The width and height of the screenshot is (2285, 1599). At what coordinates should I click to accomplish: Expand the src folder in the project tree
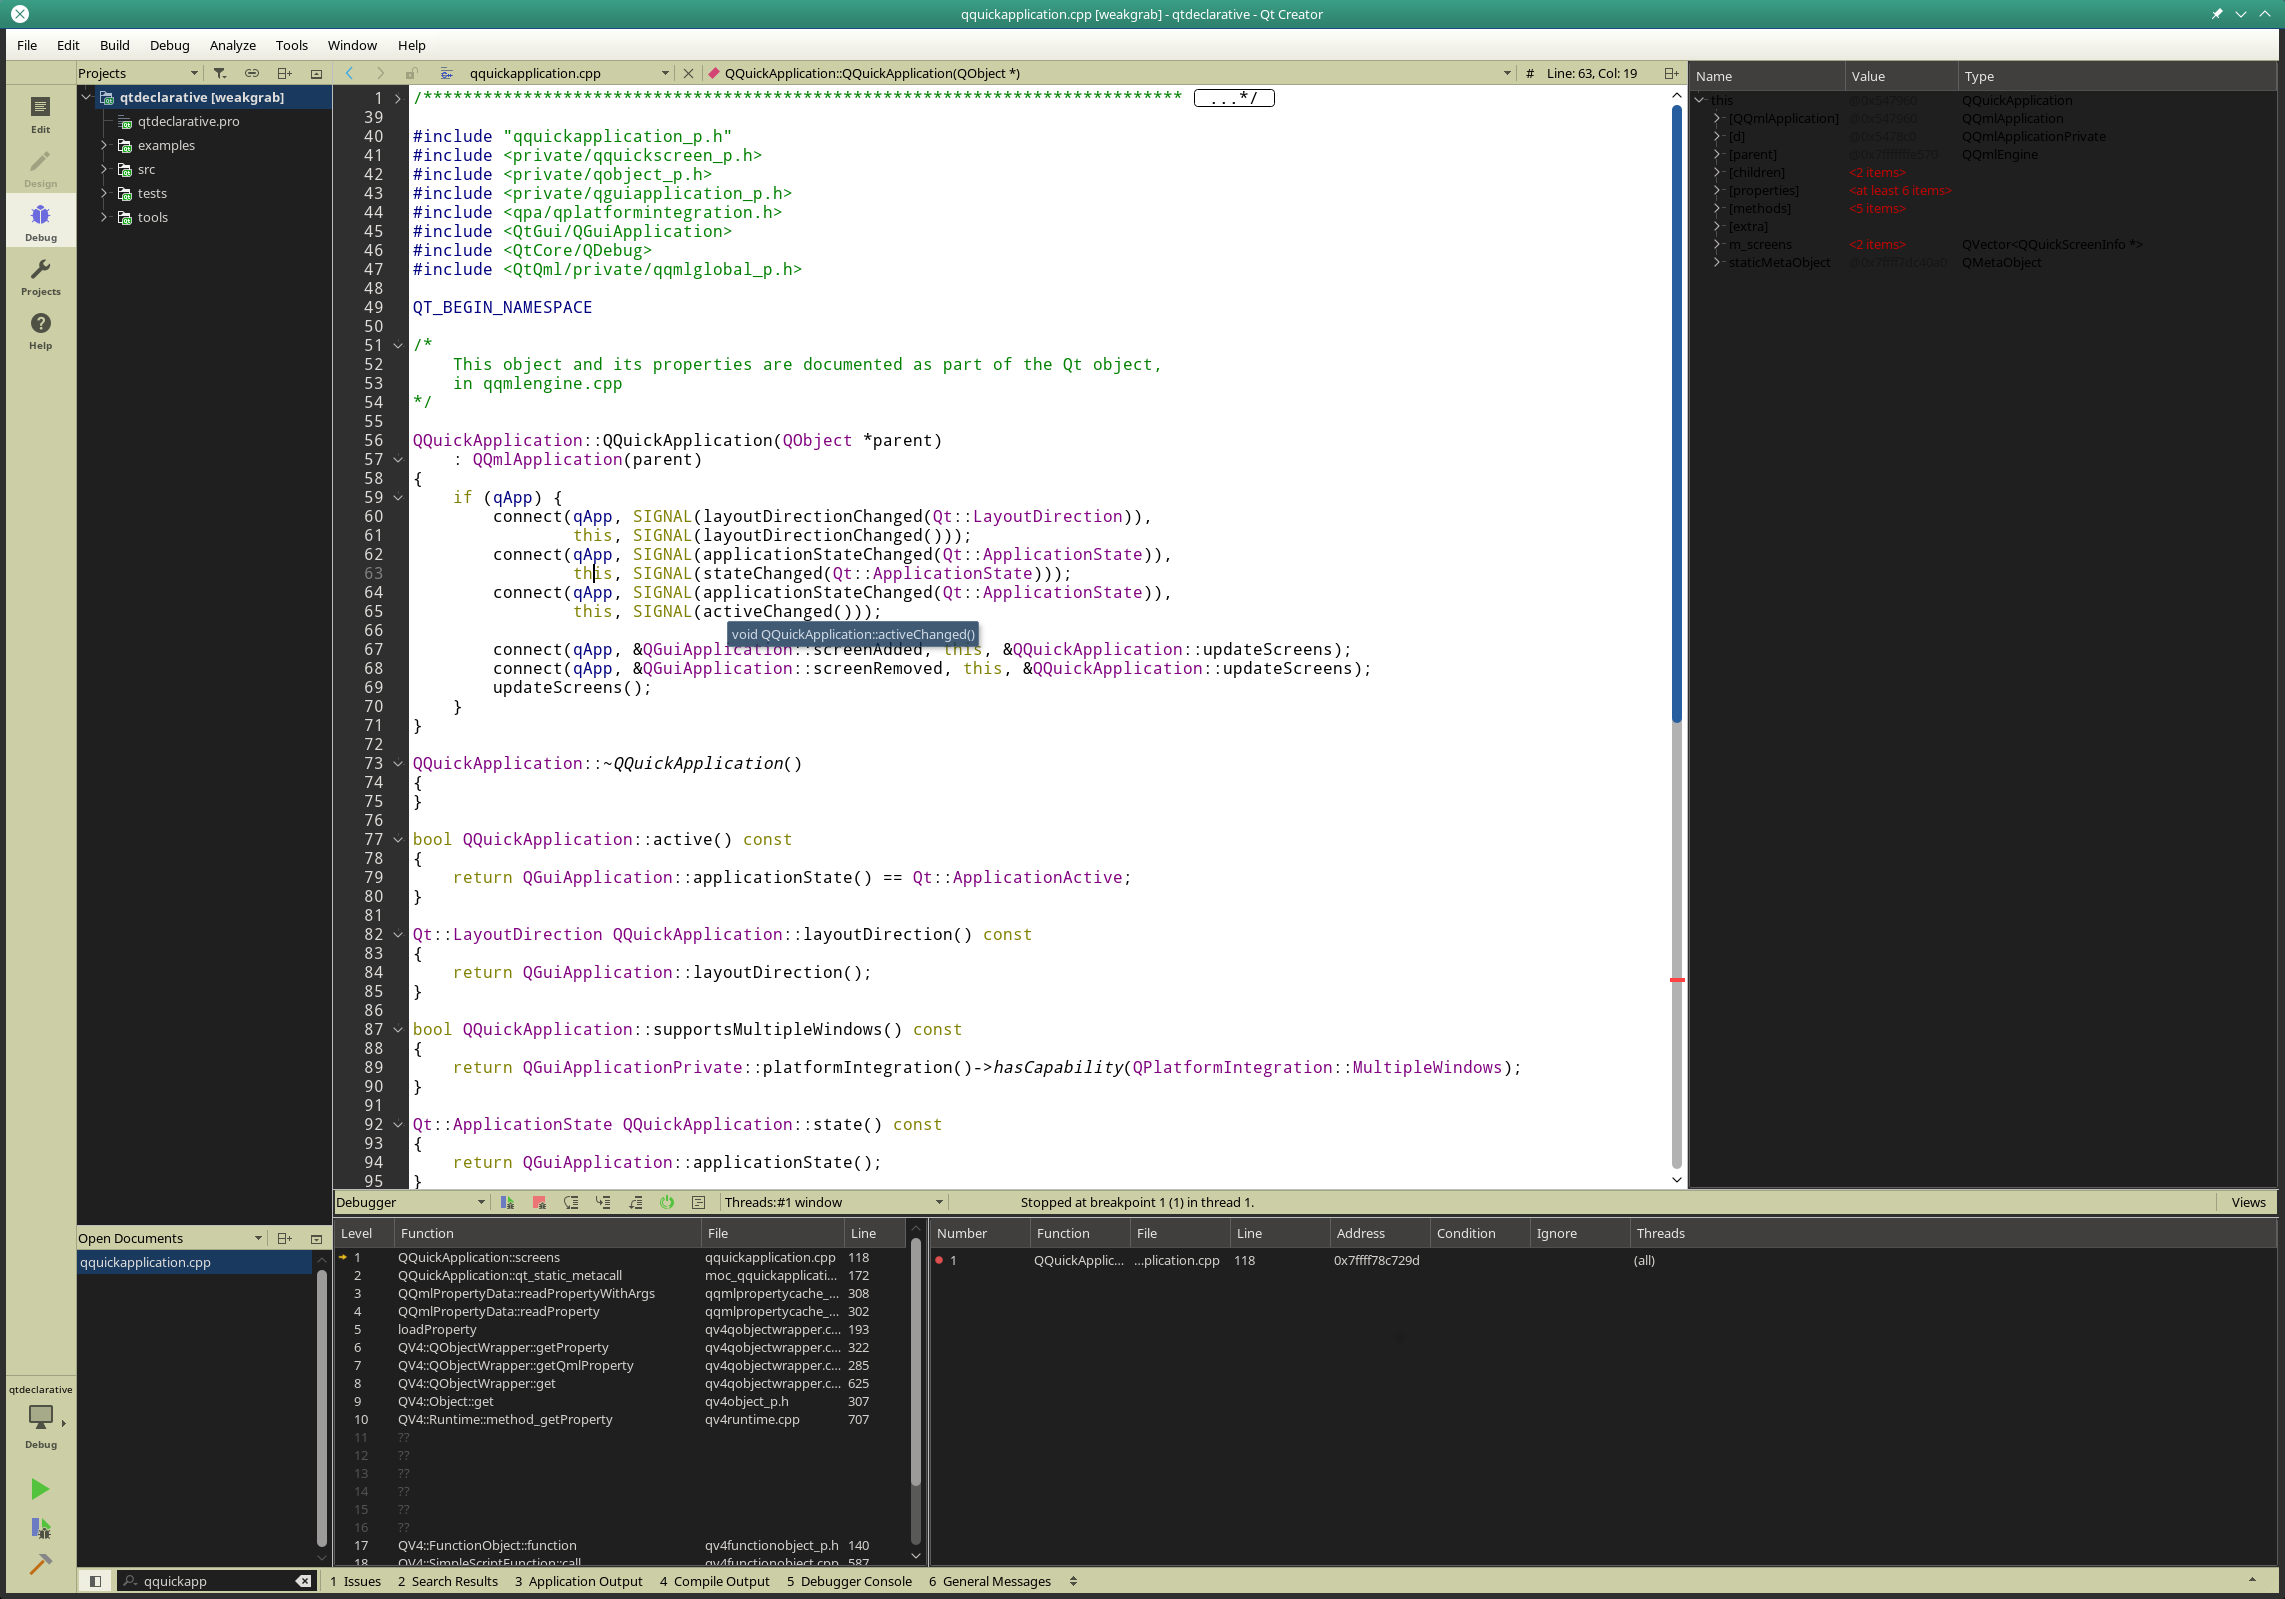pyautogui.click(x=104, y=169)
